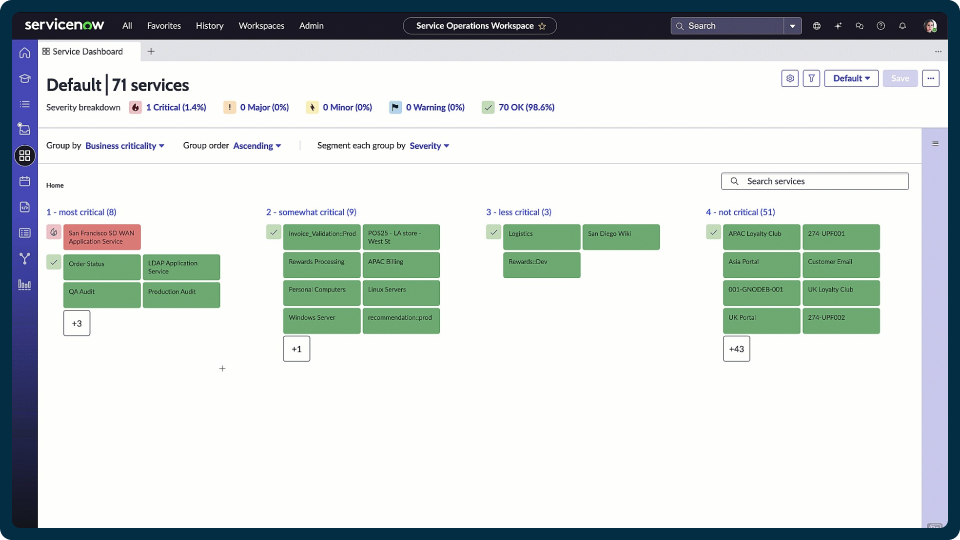The image size is (960, 540).
Task: Click the graduation cap sidebar icon
Action: coord(24,78)
